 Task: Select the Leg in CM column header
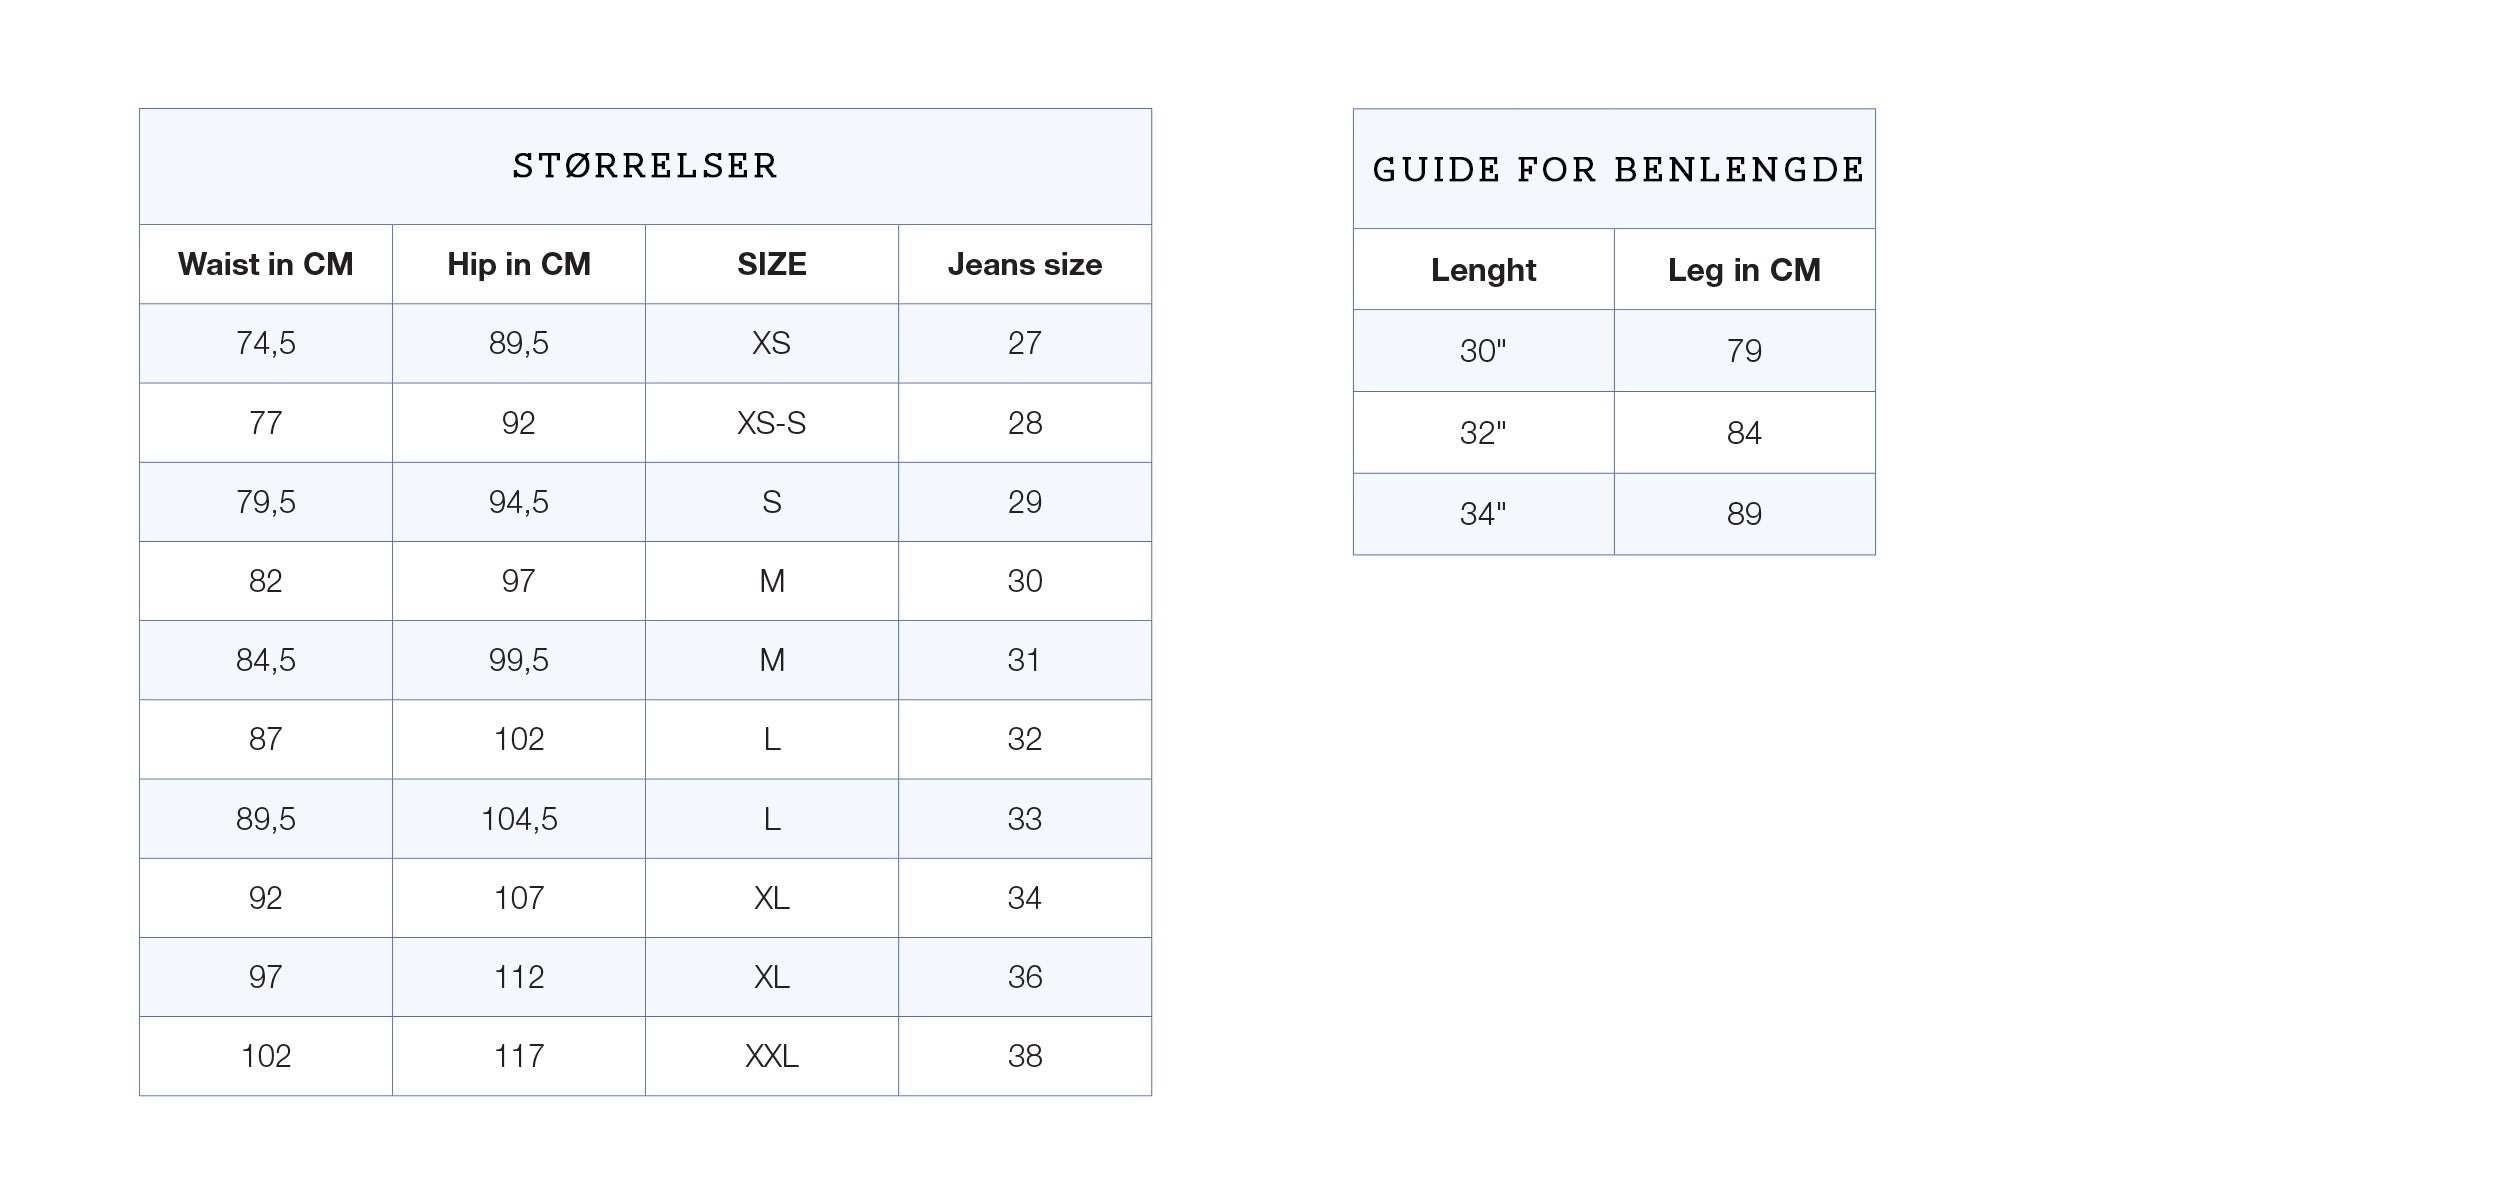(1744, 270)
